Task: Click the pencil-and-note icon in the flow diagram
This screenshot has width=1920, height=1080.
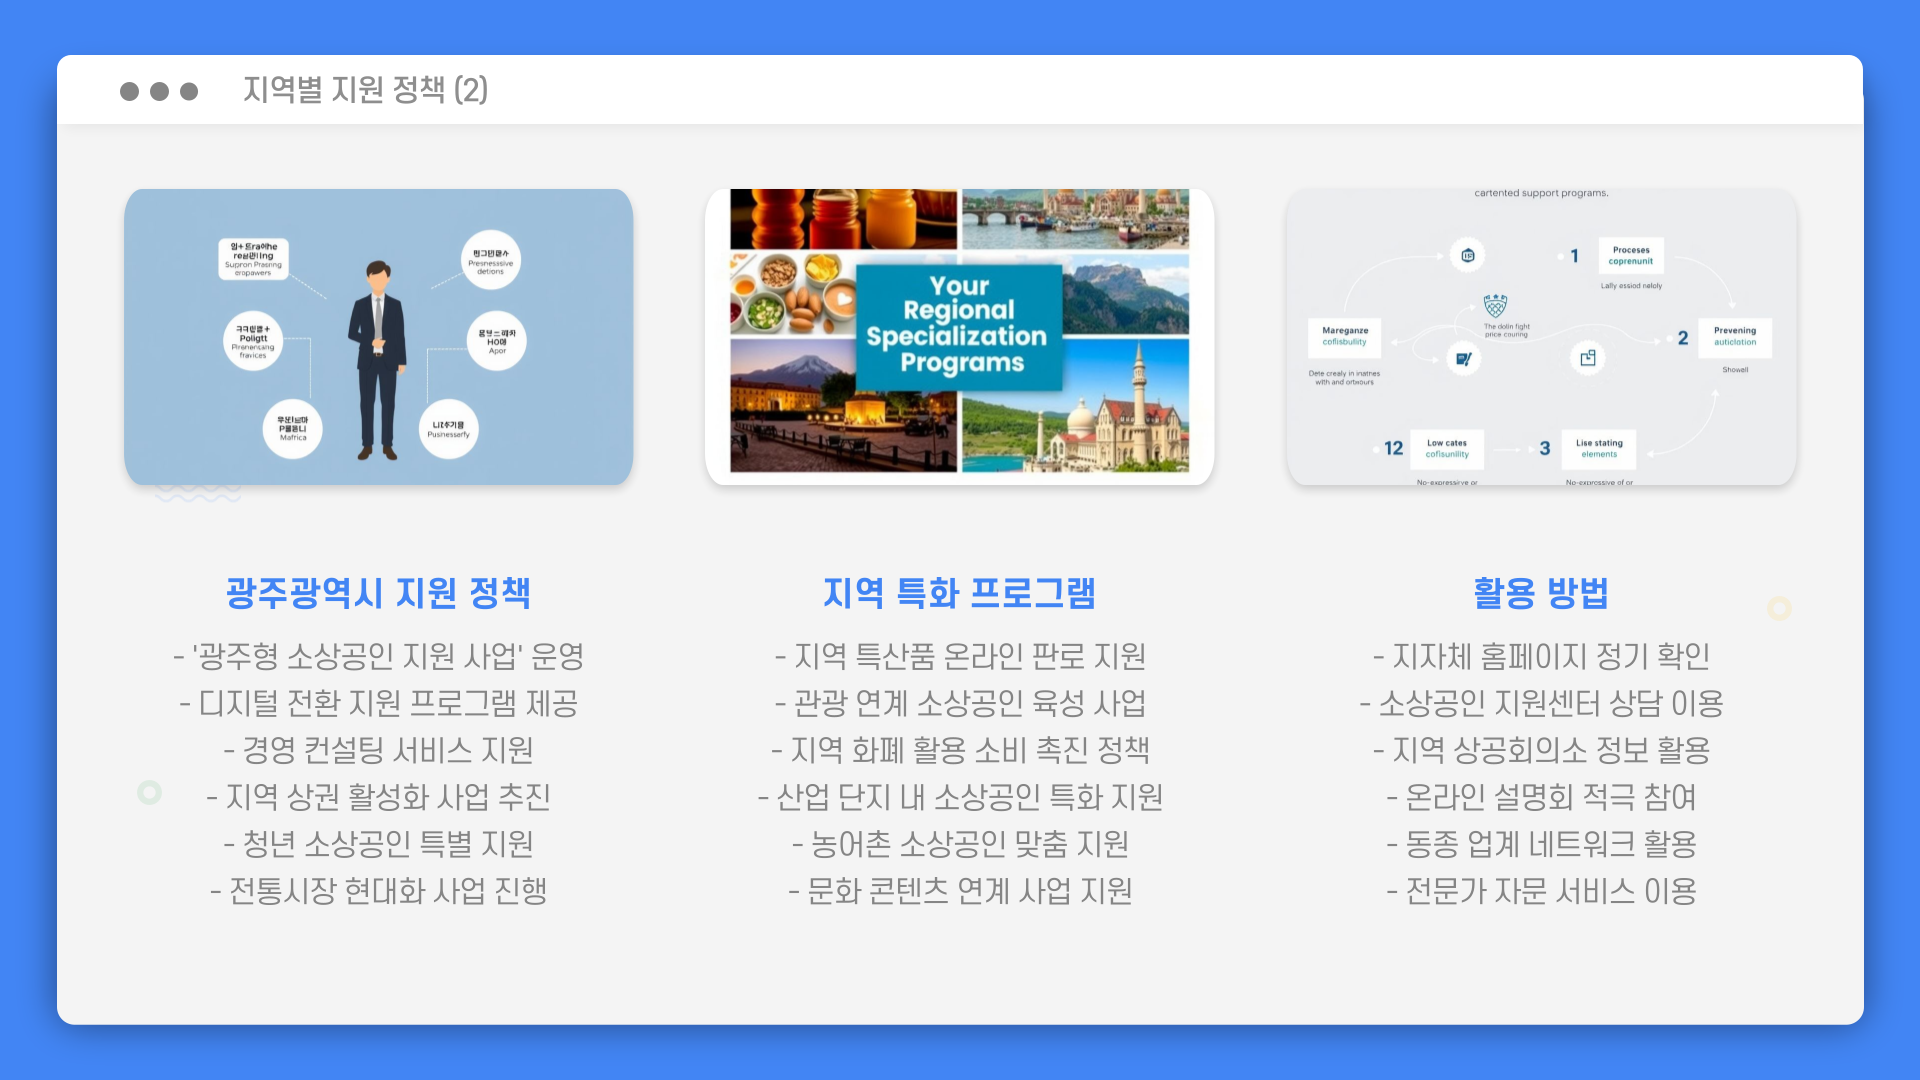Action: point(1463,358)
